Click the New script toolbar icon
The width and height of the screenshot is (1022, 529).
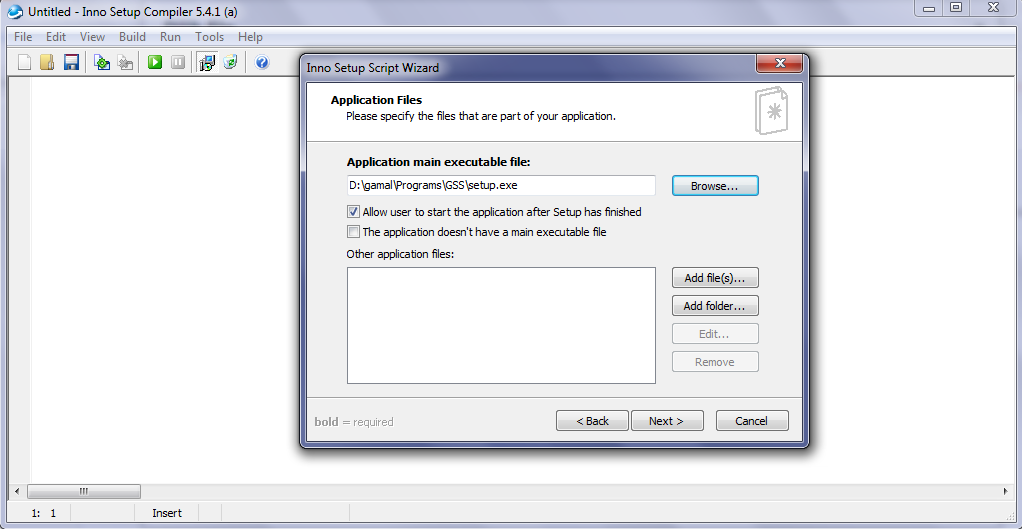coord(24,63)
